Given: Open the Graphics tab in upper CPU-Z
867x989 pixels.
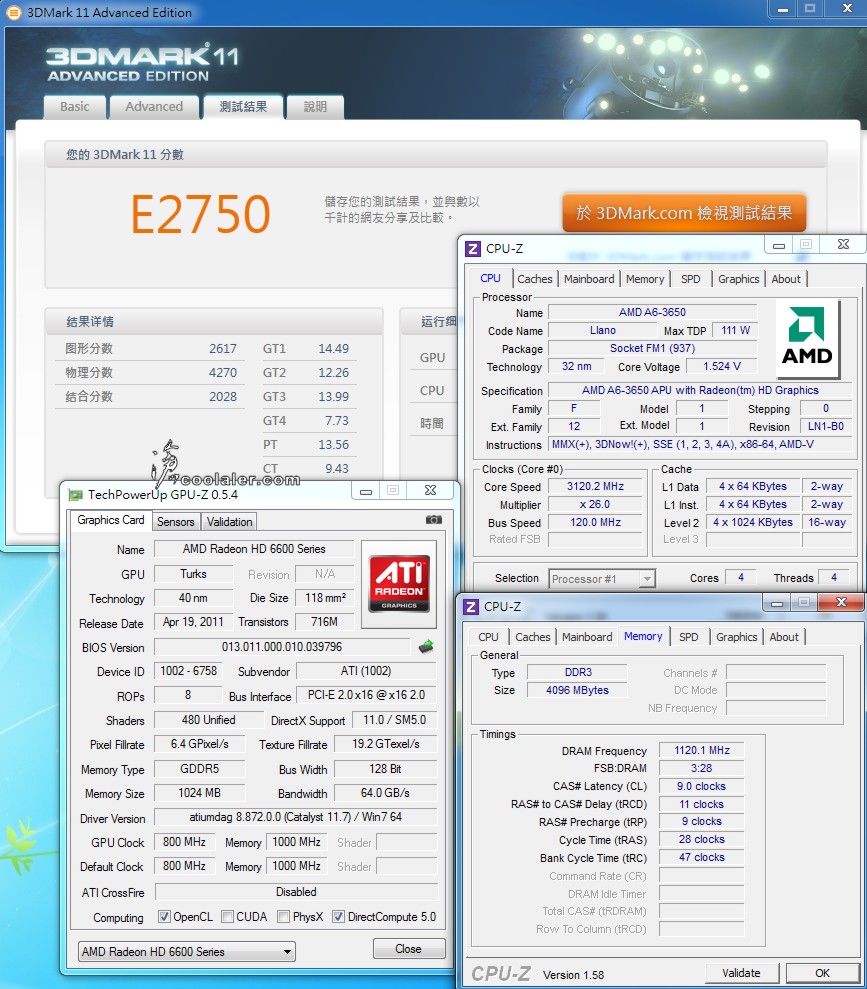Looking at the screenshot, I should pyautogui.click(x=738, y=279).
